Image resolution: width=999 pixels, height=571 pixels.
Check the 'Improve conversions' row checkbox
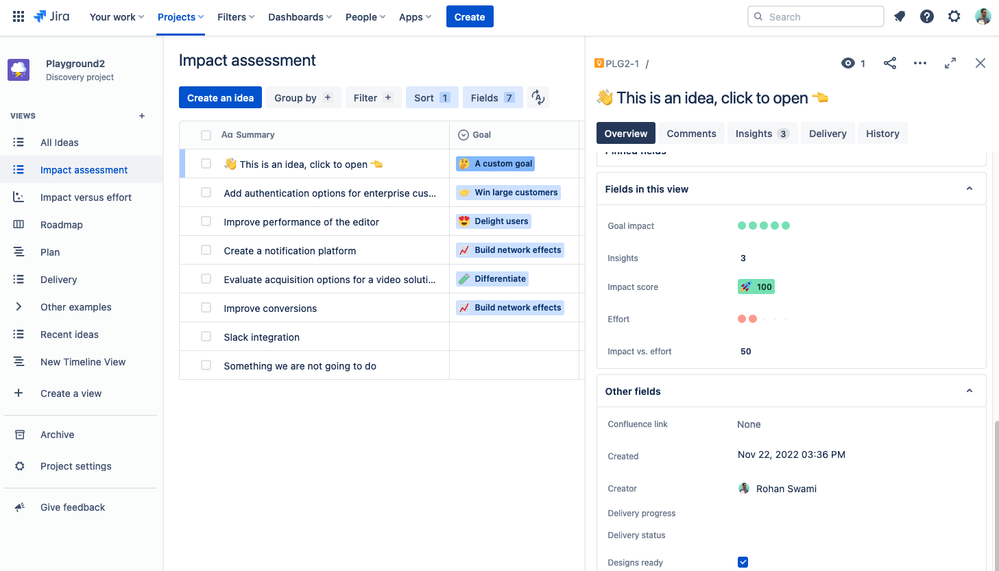pyautogui.click(x=206, y=307)
